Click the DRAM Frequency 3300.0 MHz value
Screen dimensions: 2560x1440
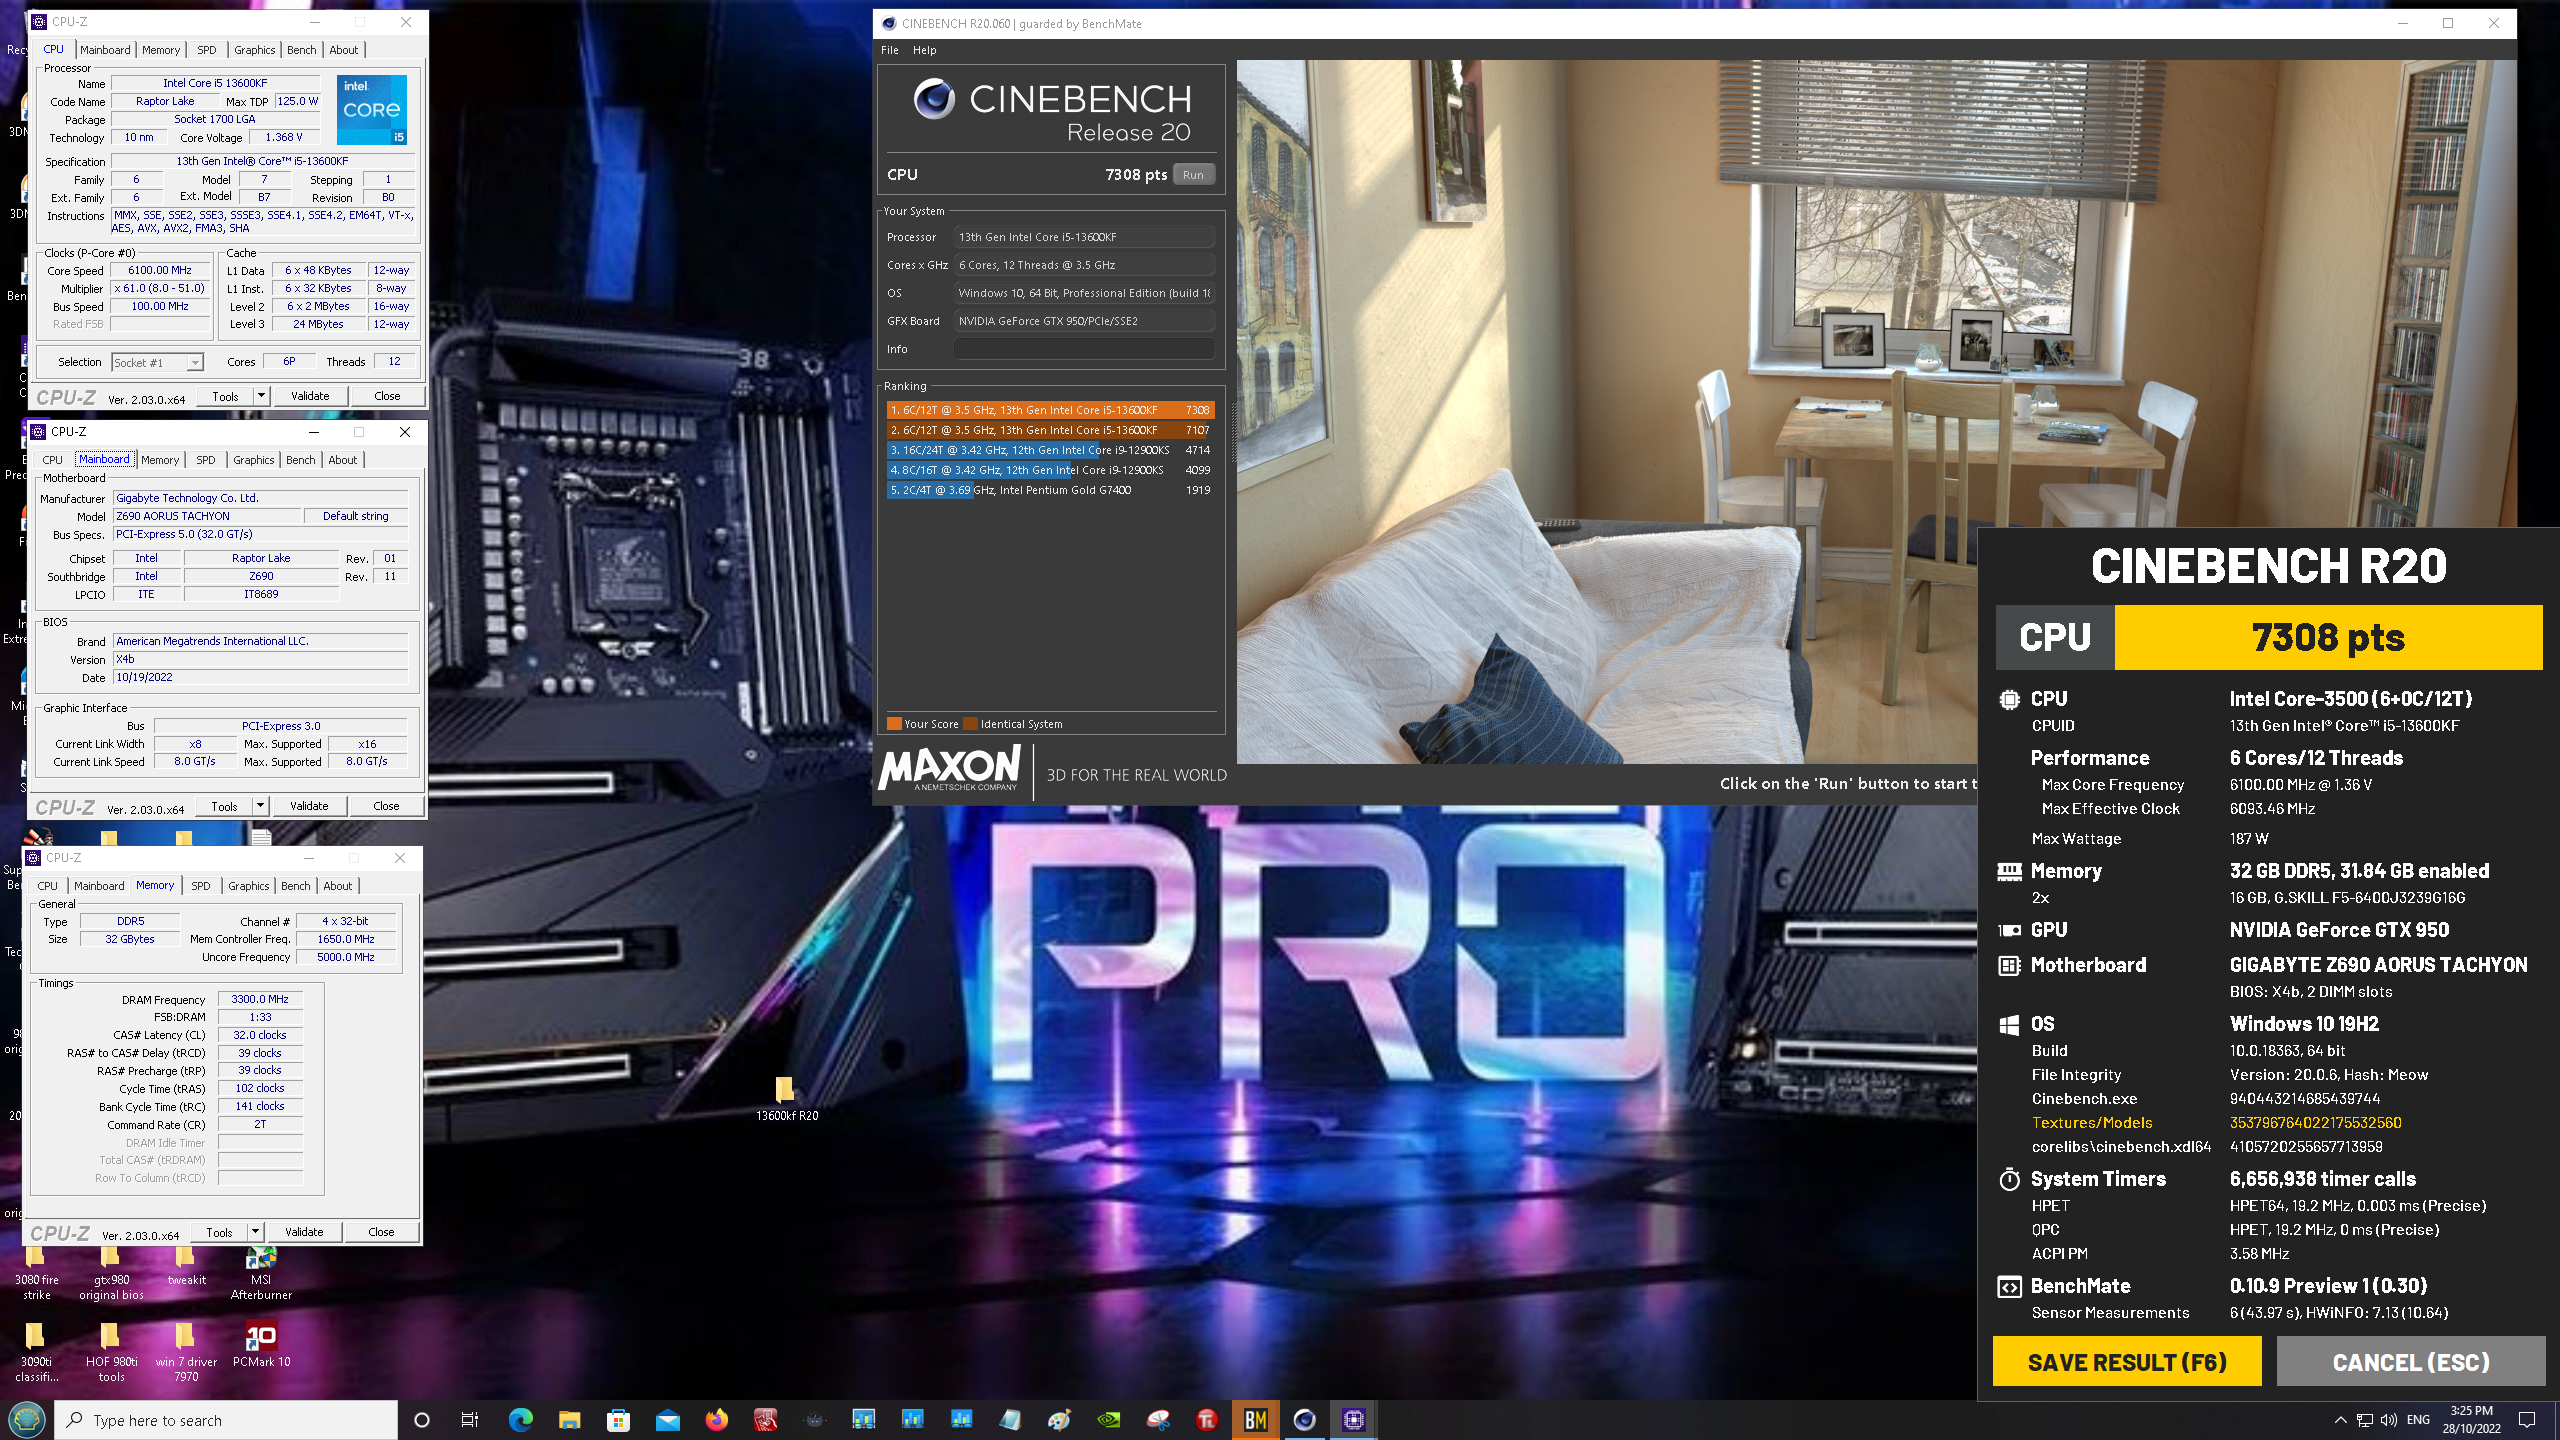click(260, 999)
